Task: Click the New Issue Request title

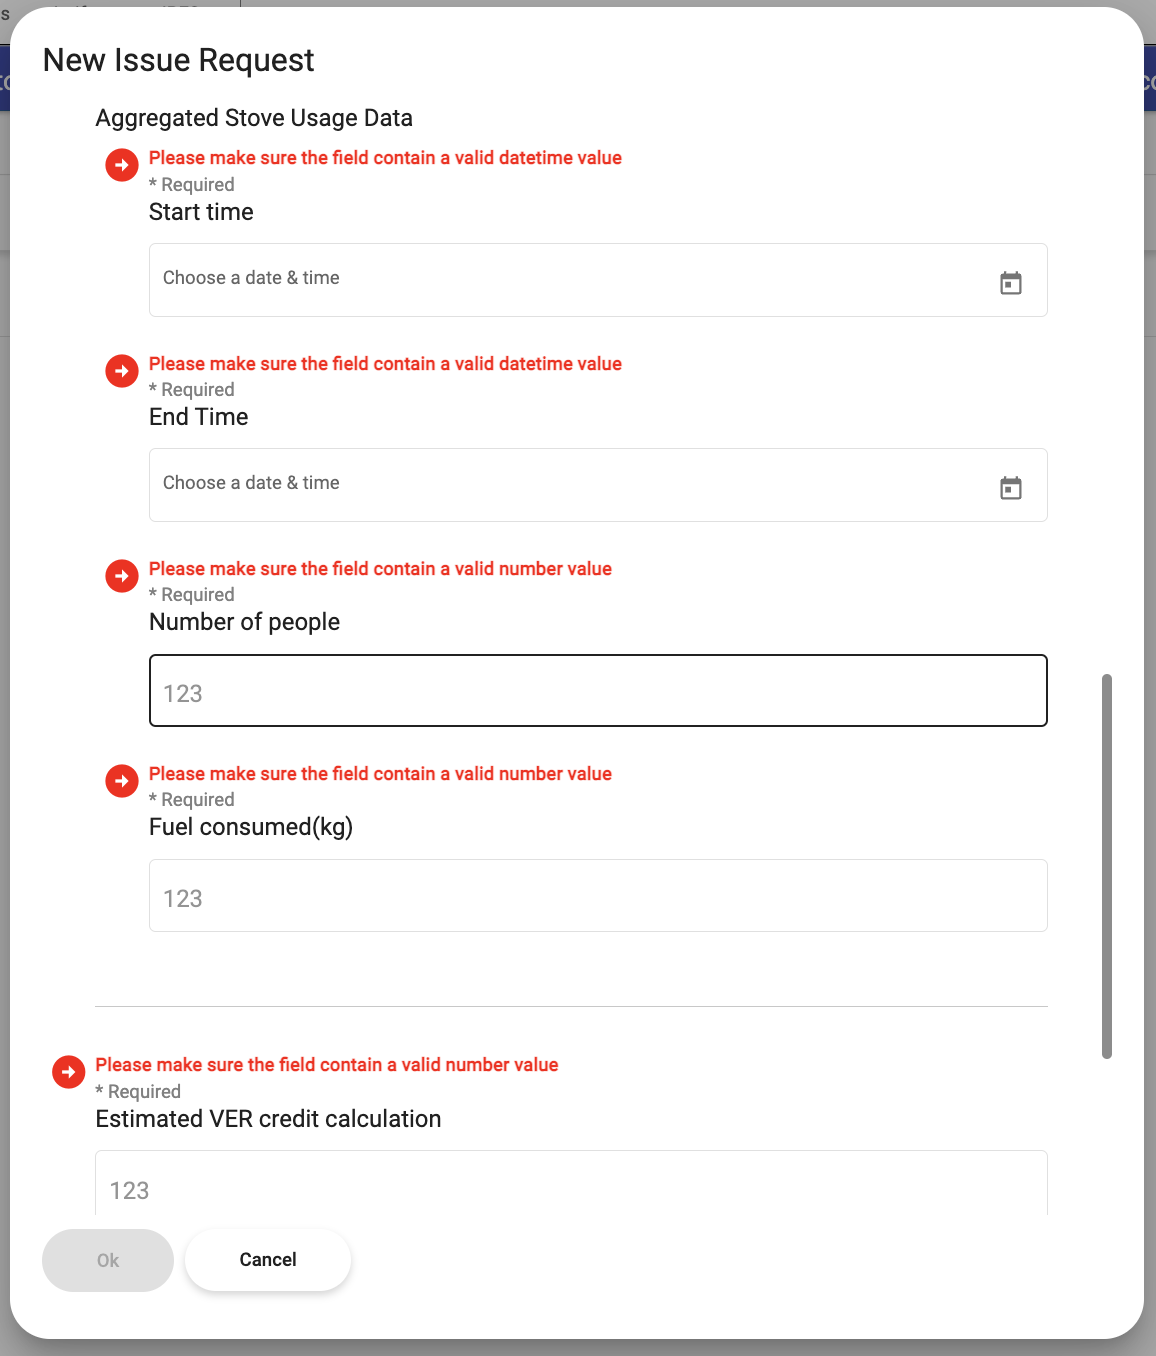Action: tap(178, 61)
